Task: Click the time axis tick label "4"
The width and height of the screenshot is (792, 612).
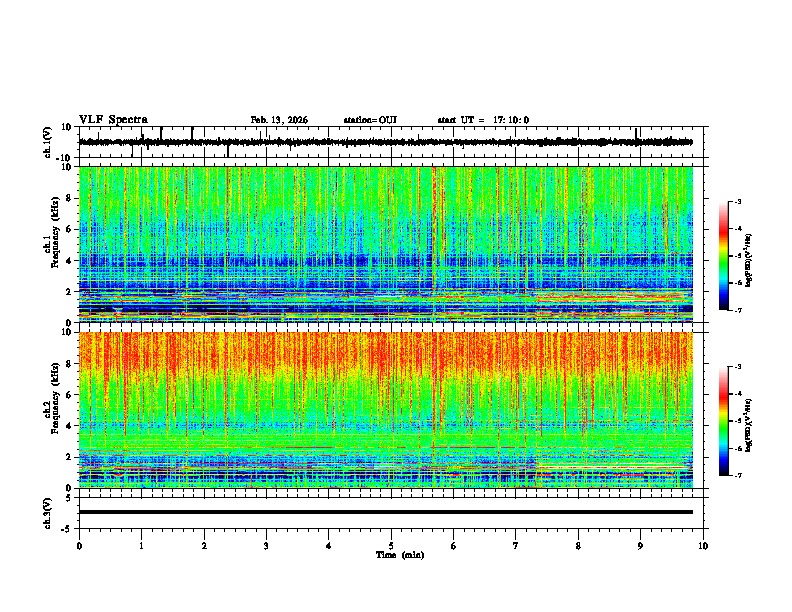Action: pos(329,546)
